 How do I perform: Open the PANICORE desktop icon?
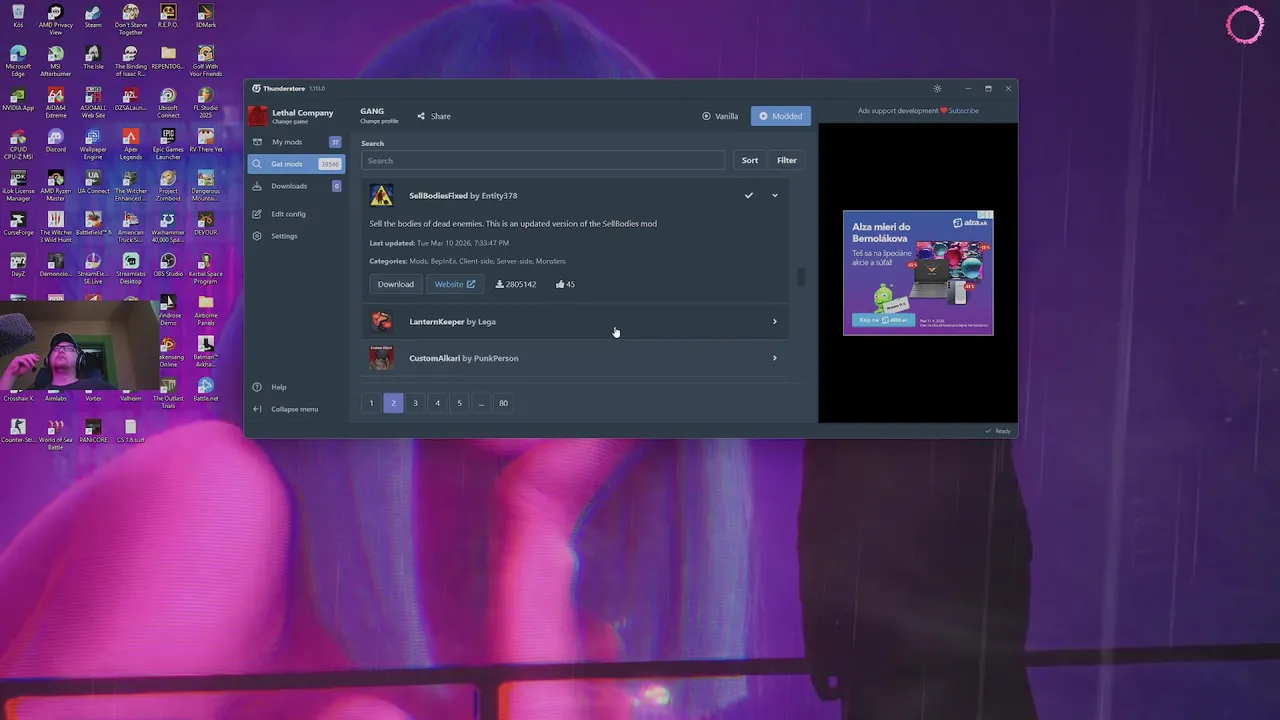pyautogui.click(x=93, y=432)
